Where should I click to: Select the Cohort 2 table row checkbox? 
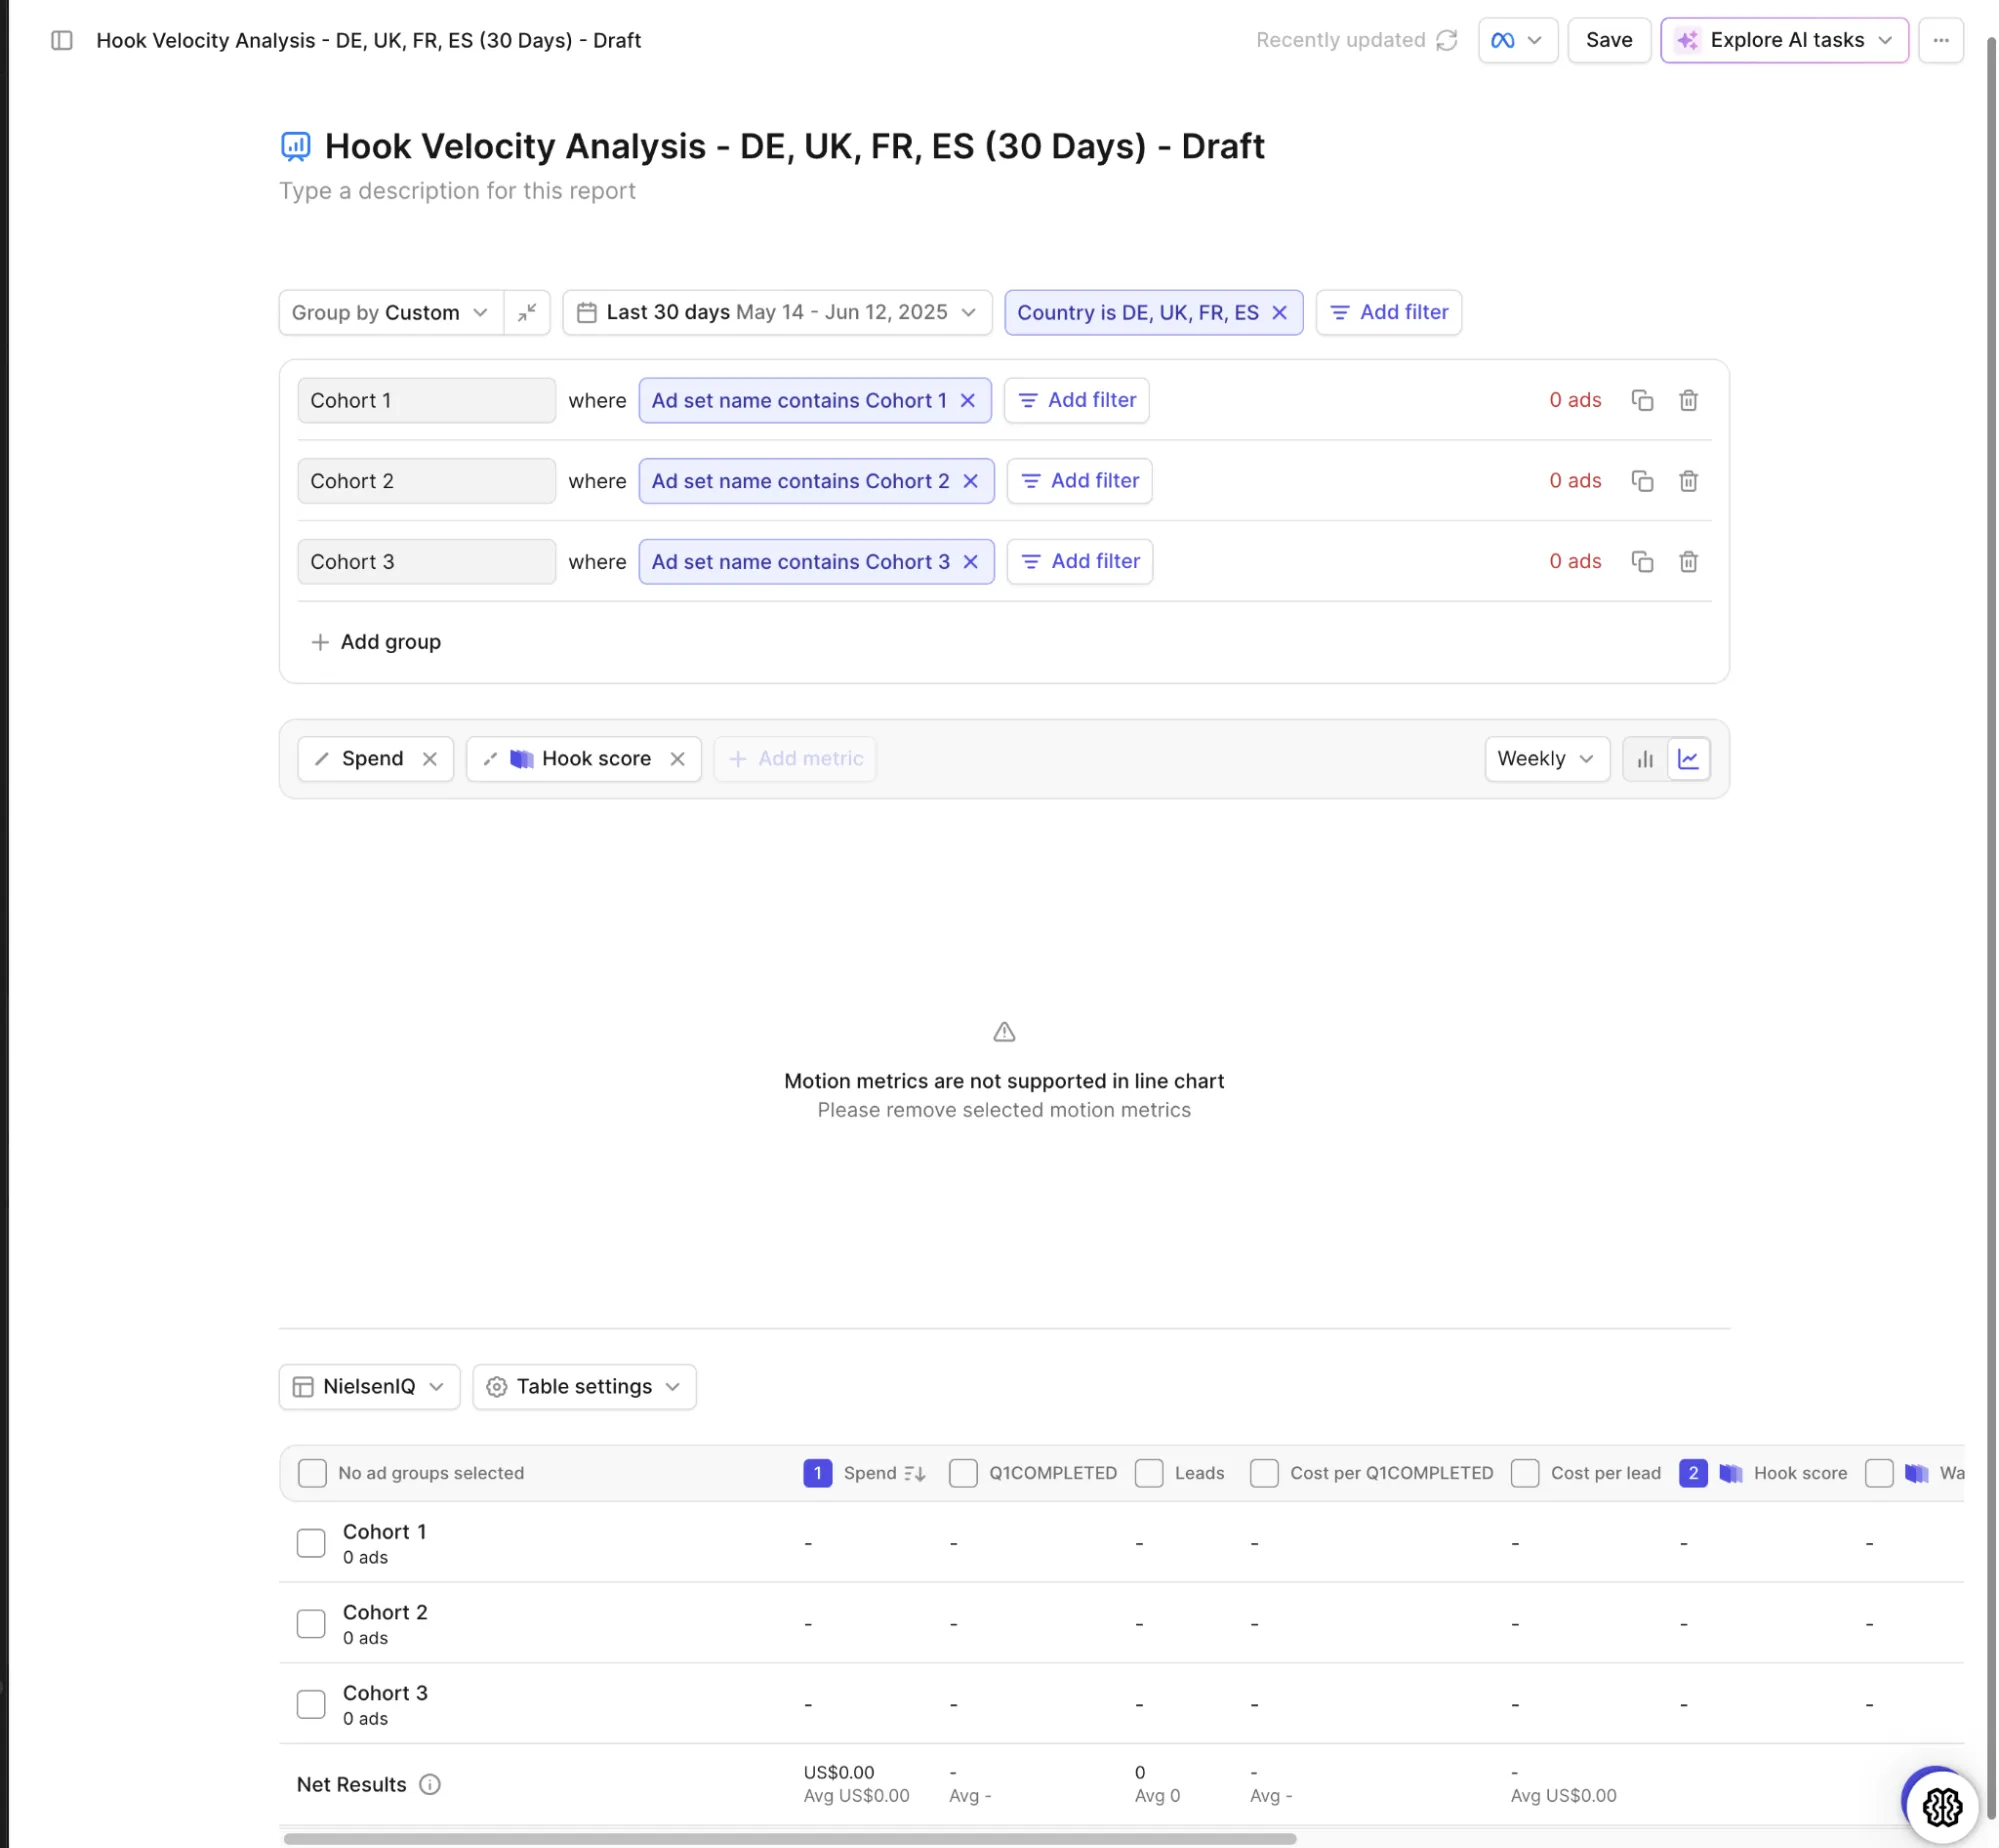click(311, 1624)
